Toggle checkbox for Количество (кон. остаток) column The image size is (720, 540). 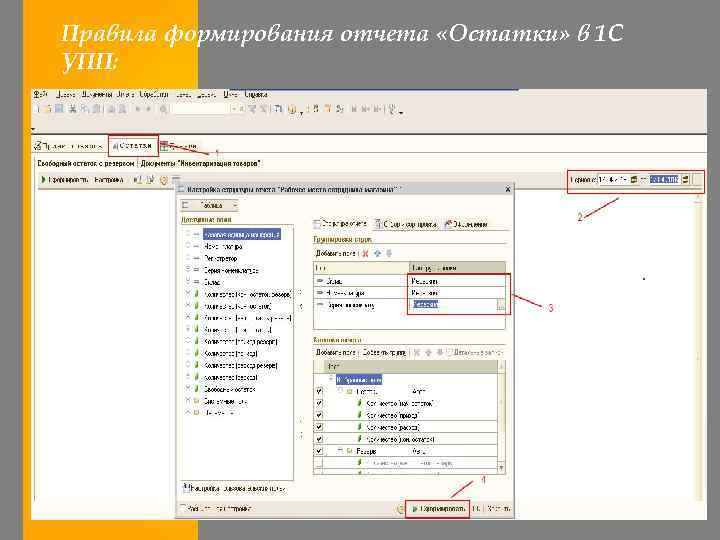pos(319,439)
